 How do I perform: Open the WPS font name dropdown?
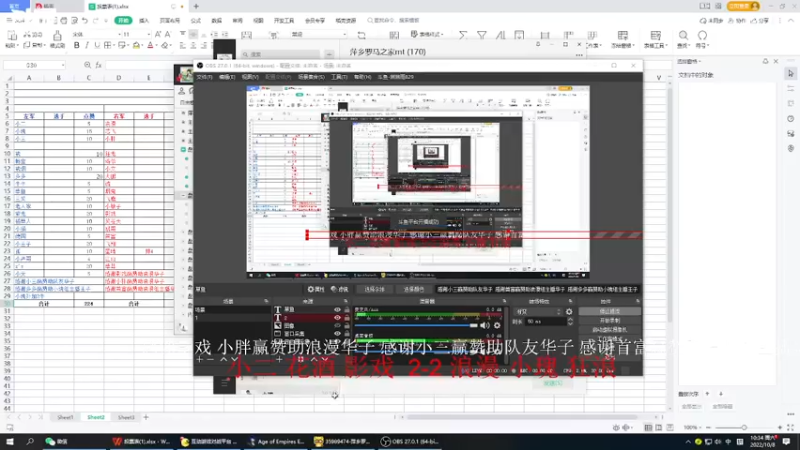coord(120,34)
